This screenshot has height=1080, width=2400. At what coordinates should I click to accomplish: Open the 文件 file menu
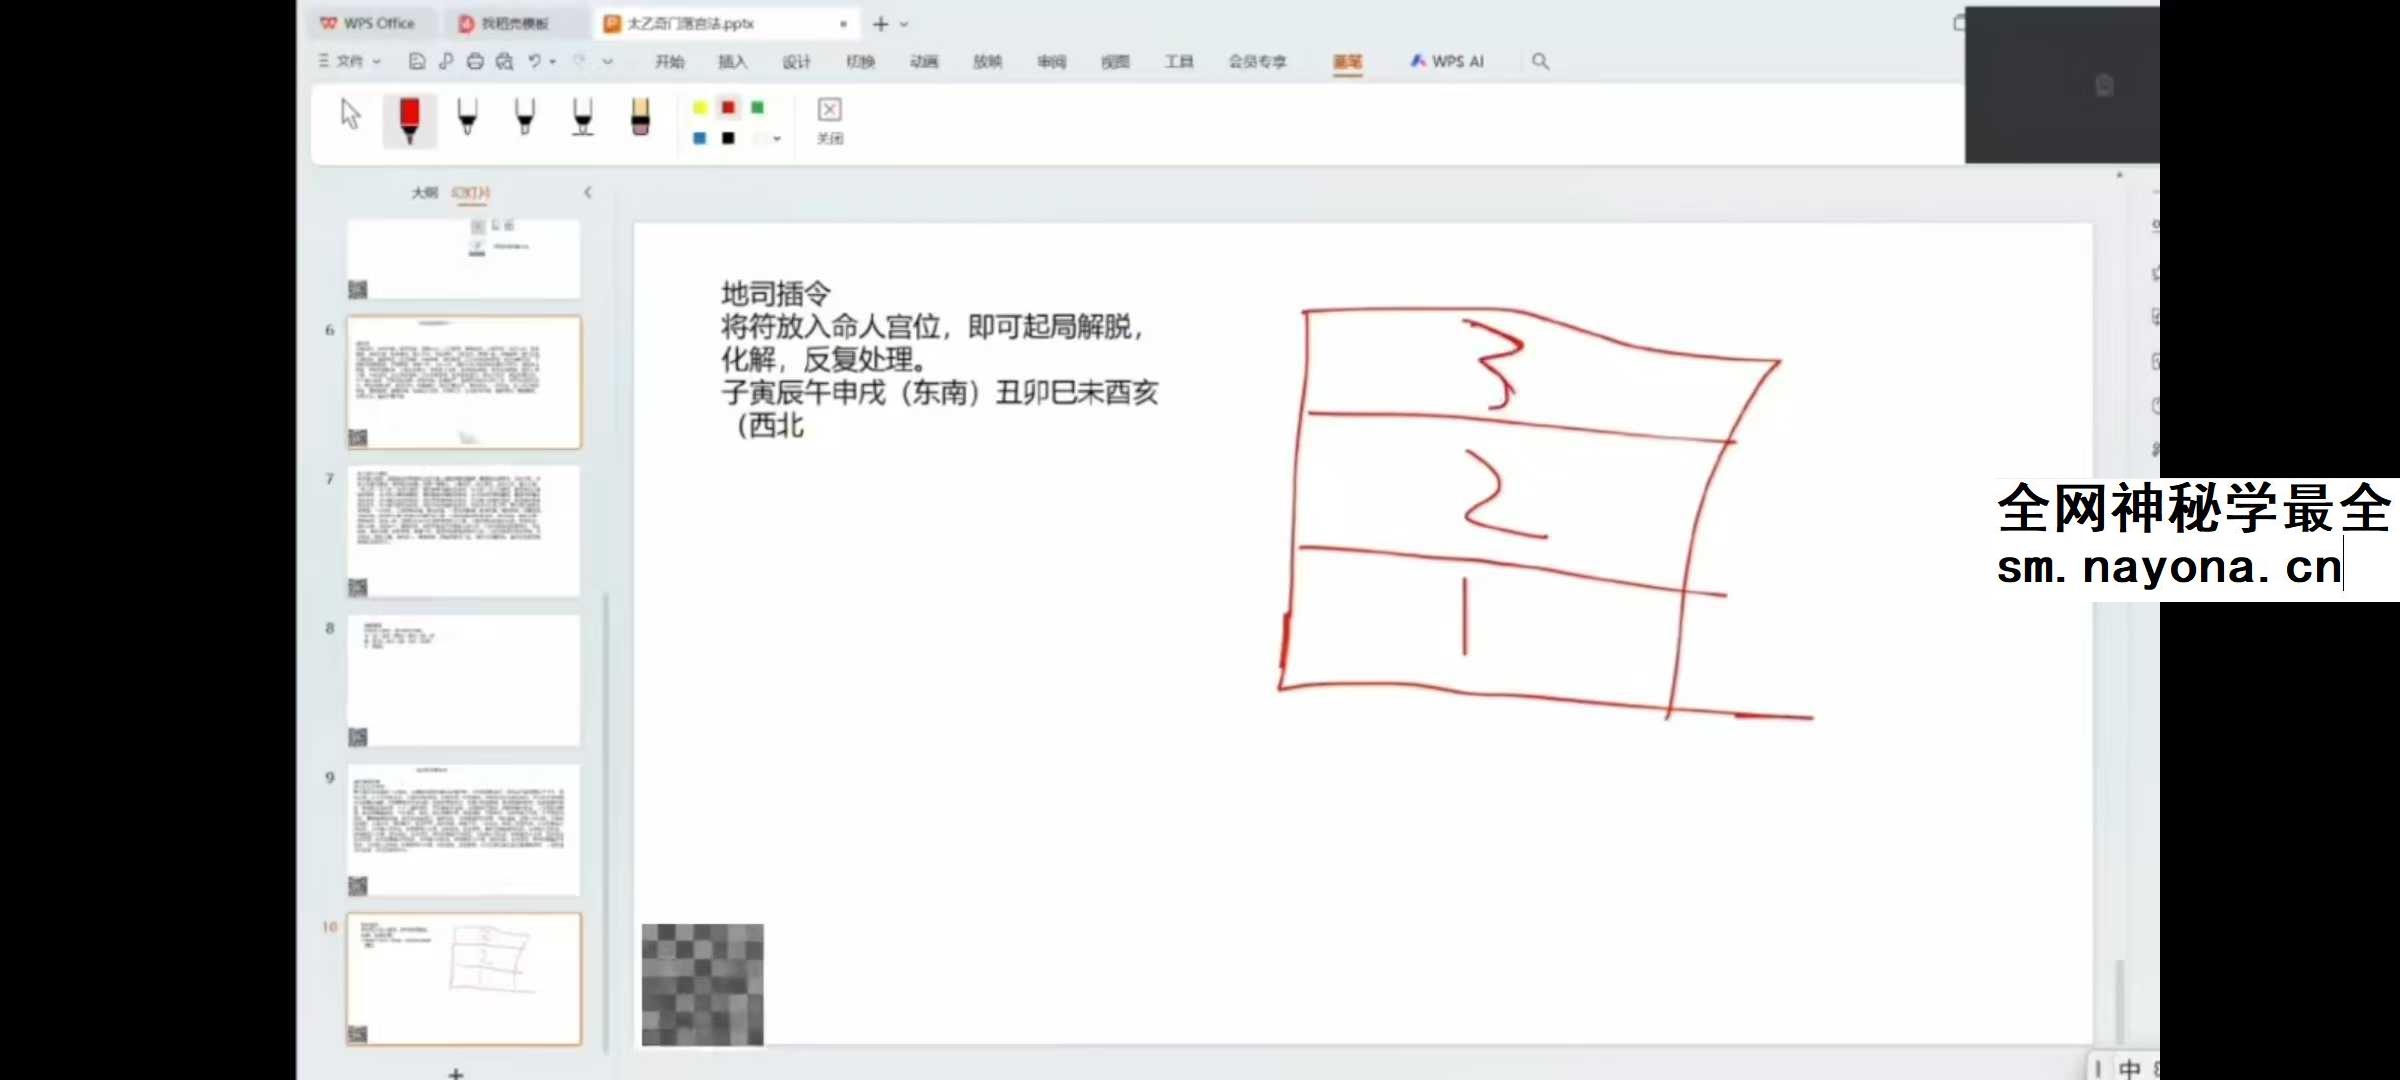point(350,61)
